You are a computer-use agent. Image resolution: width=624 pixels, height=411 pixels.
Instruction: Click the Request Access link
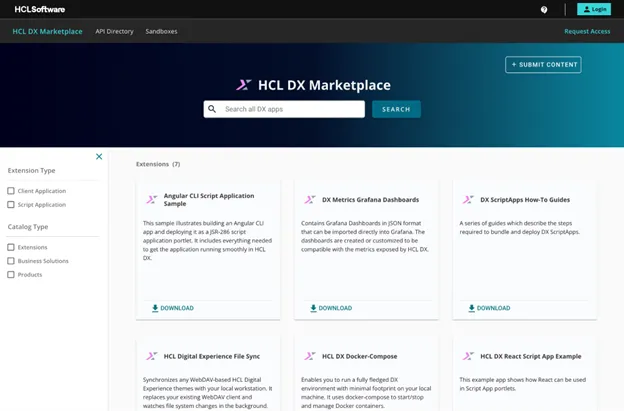point(587,31)
